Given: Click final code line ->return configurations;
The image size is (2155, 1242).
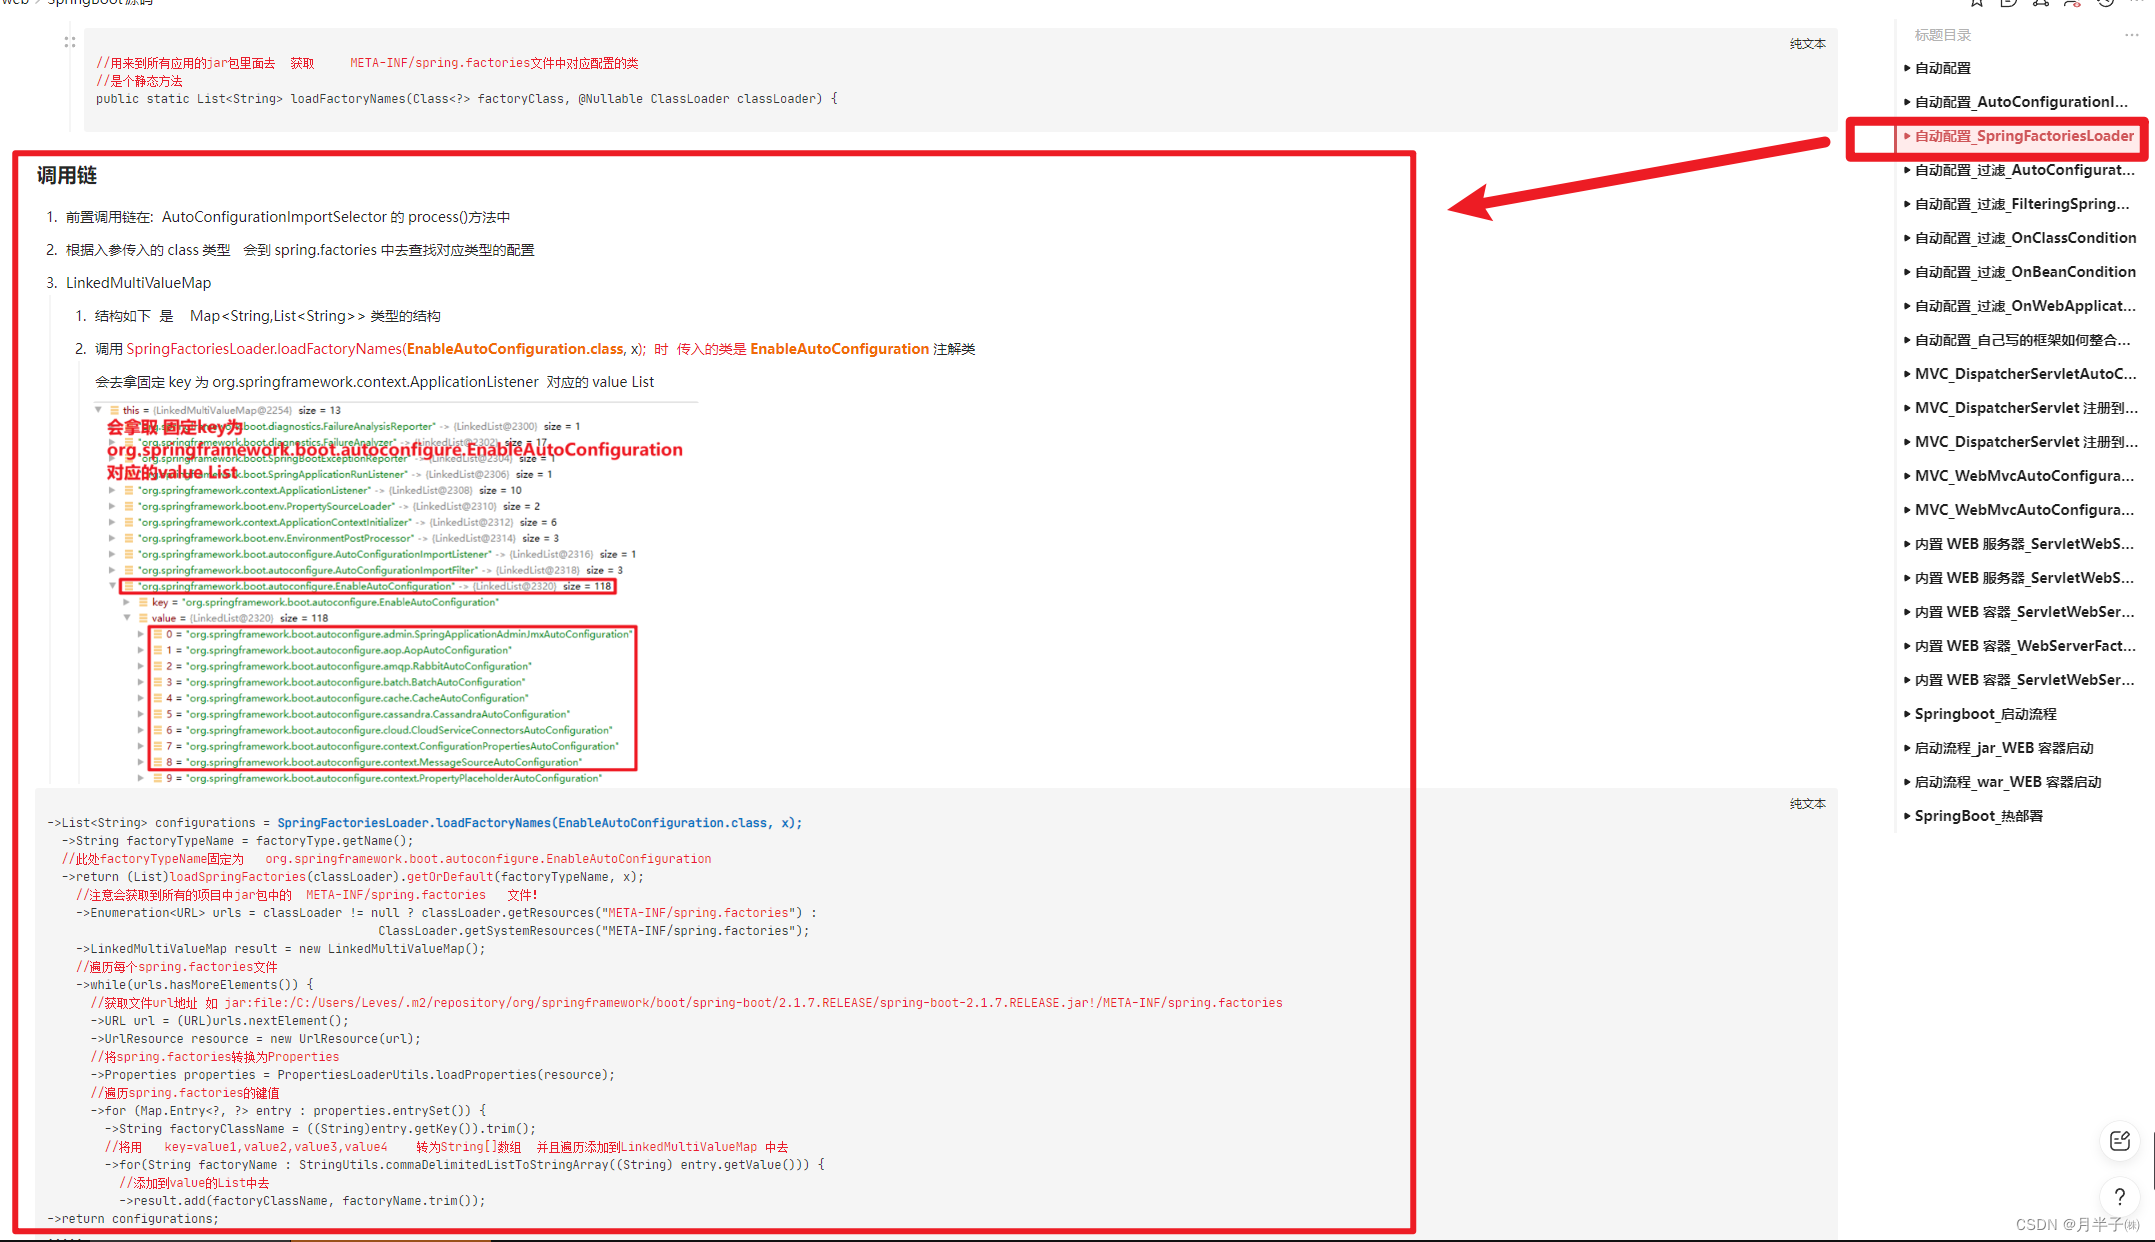Looking at the screenshot, I should [133, 1219].
